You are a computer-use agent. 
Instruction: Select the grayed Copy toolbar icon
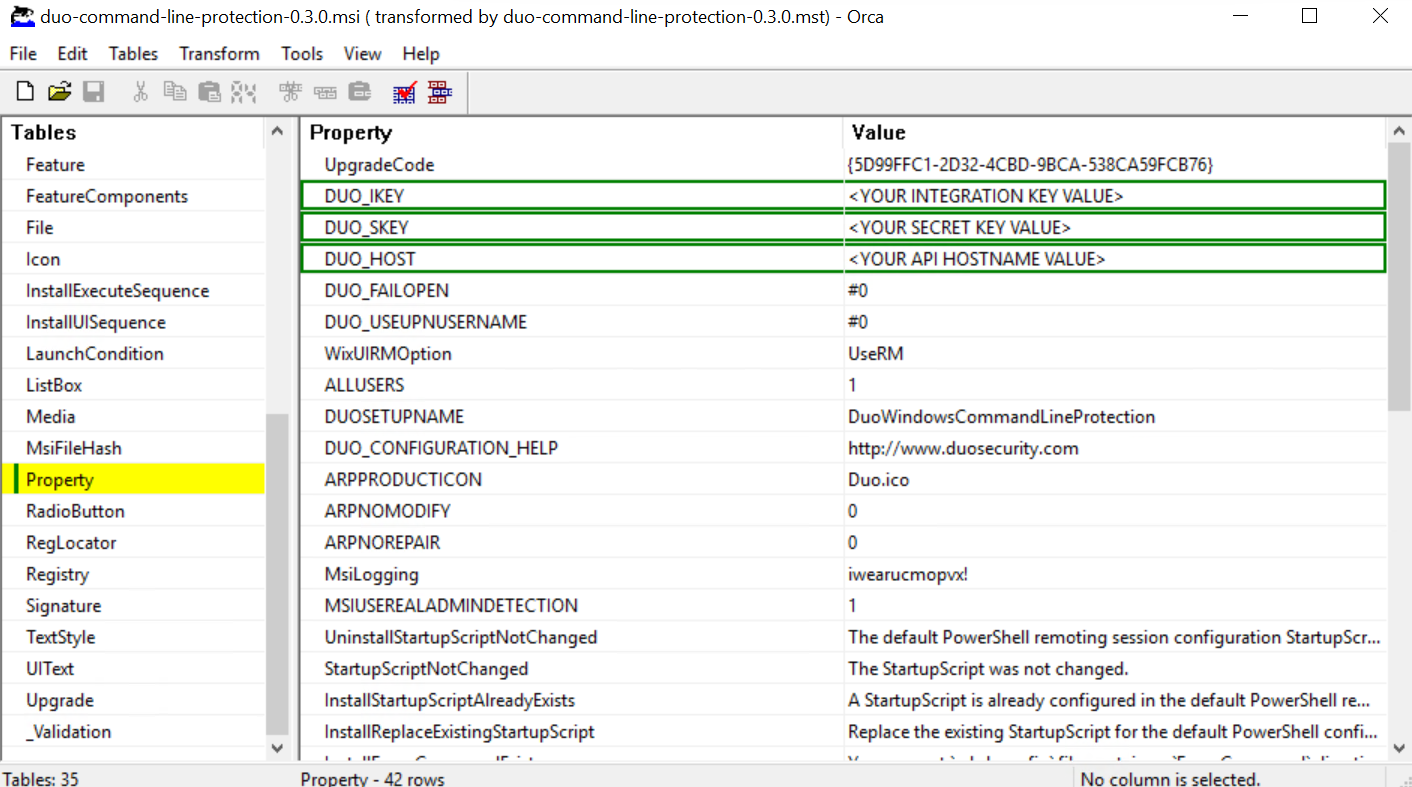click(x=175, y=90)
